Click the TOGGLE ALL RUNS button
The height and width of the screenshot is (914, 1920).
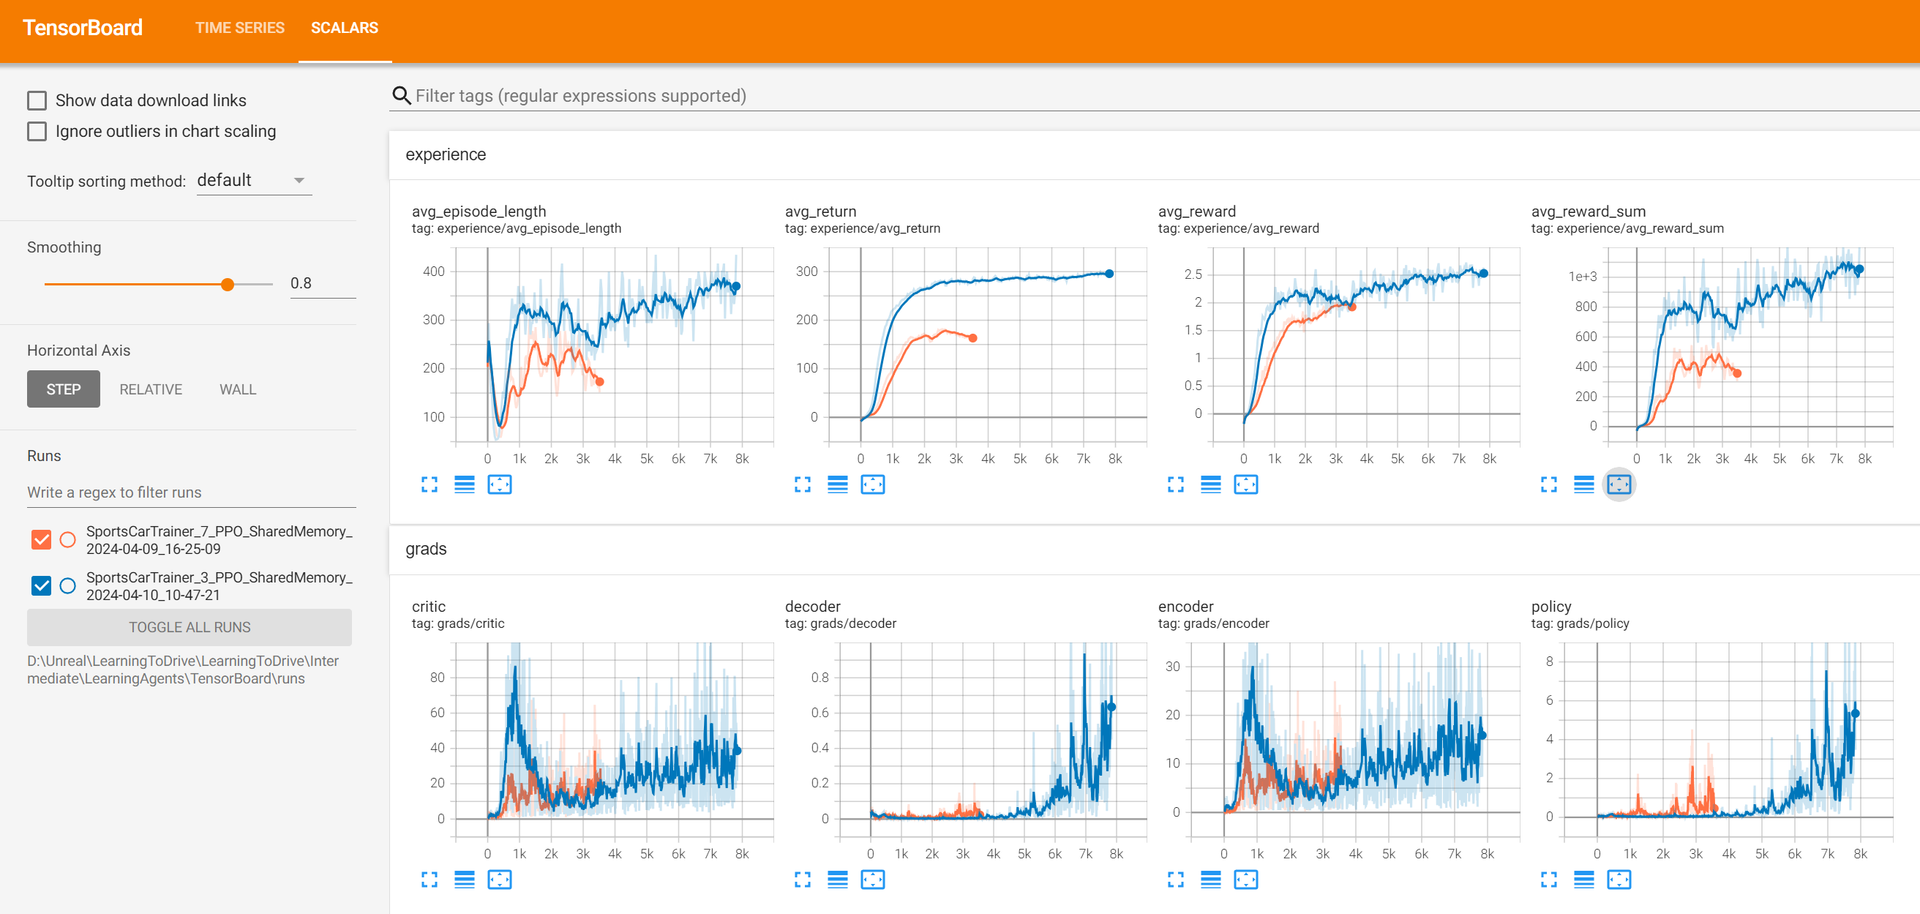(189, 627)
